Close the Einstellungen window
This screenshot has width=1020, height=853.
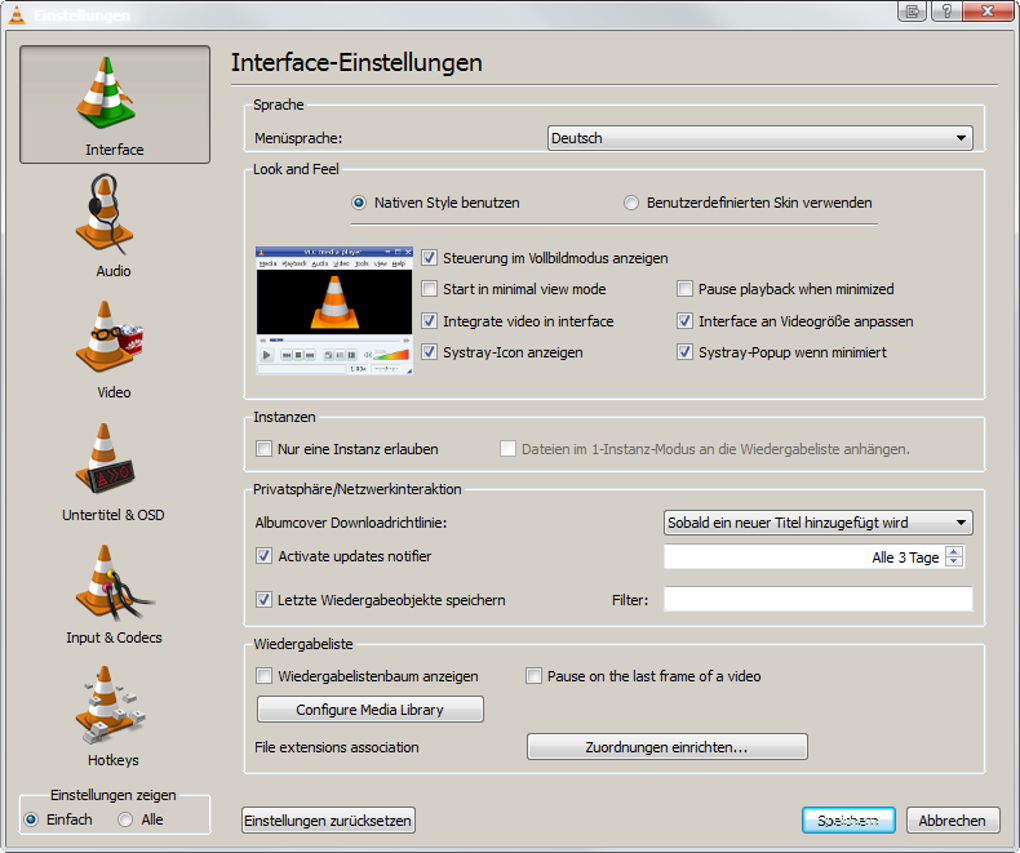(x=986, y=11)
